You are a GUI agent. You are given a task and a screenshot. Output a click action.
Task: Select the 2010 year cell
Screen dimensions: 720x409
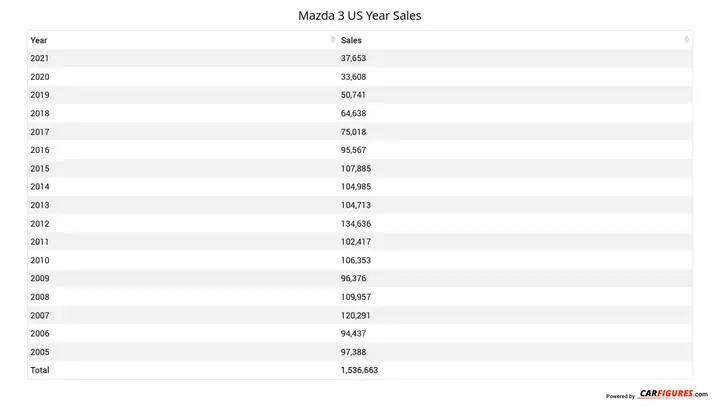point(40,260)
